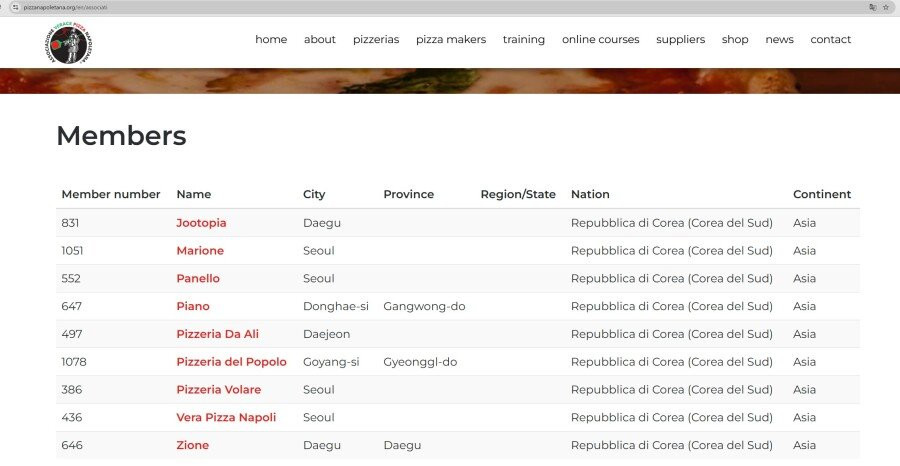
Task: Click the site info icon beside the URL
Action: click(15, 7)
